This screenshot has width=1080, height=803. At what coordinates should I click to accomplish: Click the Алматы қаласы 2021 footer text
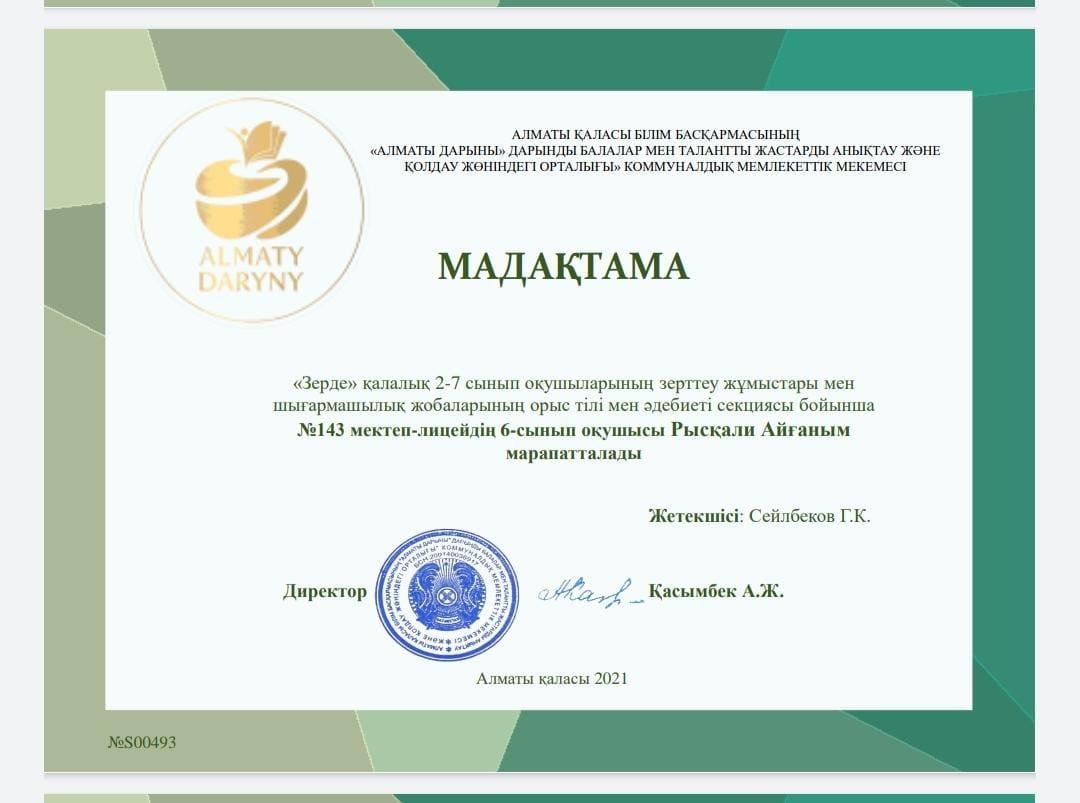coord(552,679)
